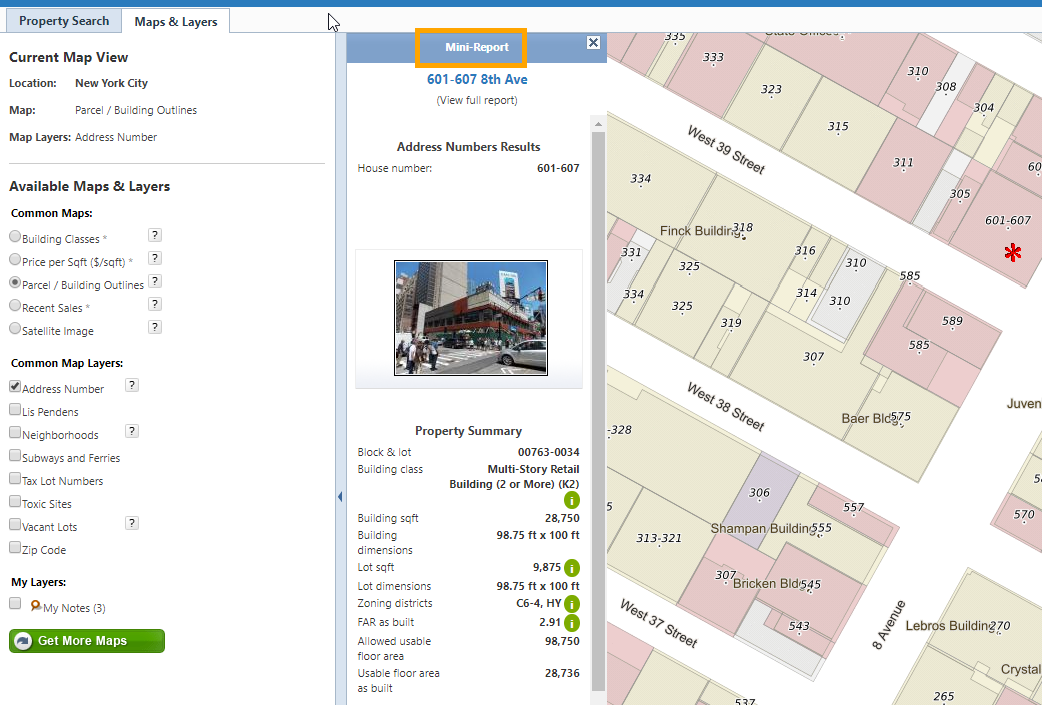
Task: Open help for Building Classes map
Action: pos(155,235)
